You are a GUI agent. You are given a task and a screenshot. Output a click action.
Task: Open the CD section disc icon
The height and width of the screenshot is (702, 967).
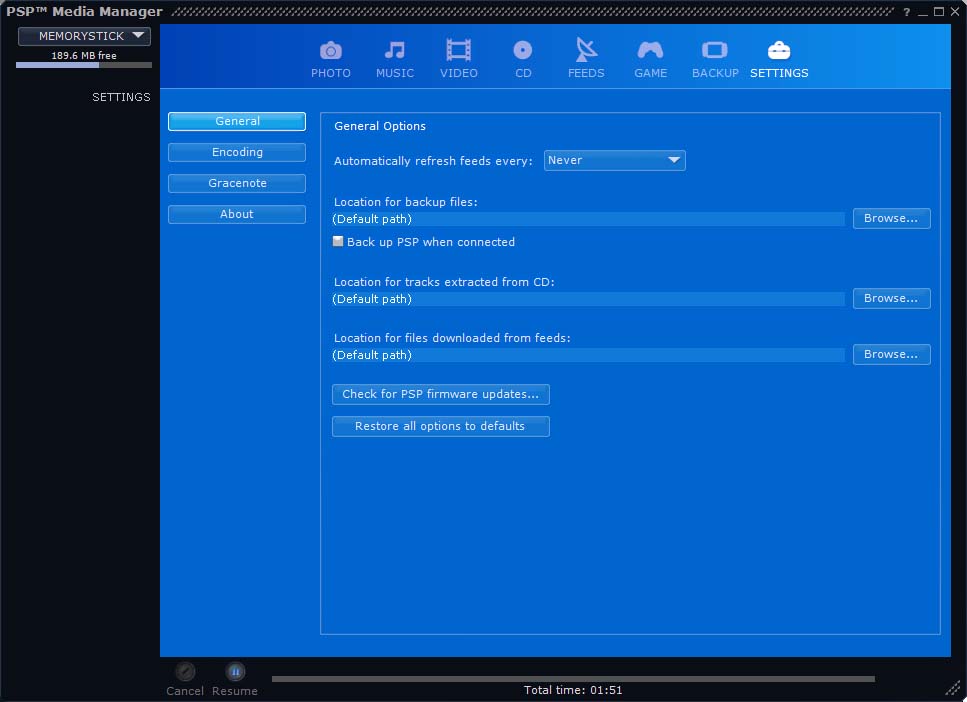522,51
